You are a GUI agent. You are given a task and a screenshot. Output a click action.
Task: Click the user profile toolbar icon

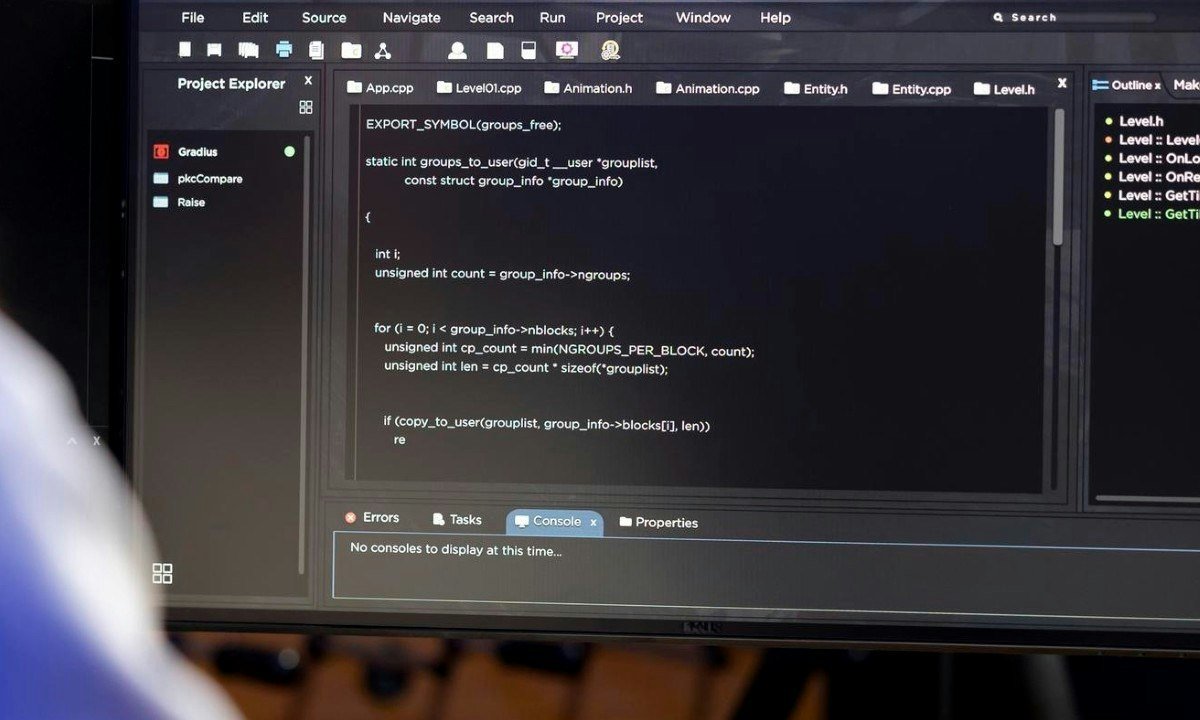pyautogui.click(x=458, y=49)
